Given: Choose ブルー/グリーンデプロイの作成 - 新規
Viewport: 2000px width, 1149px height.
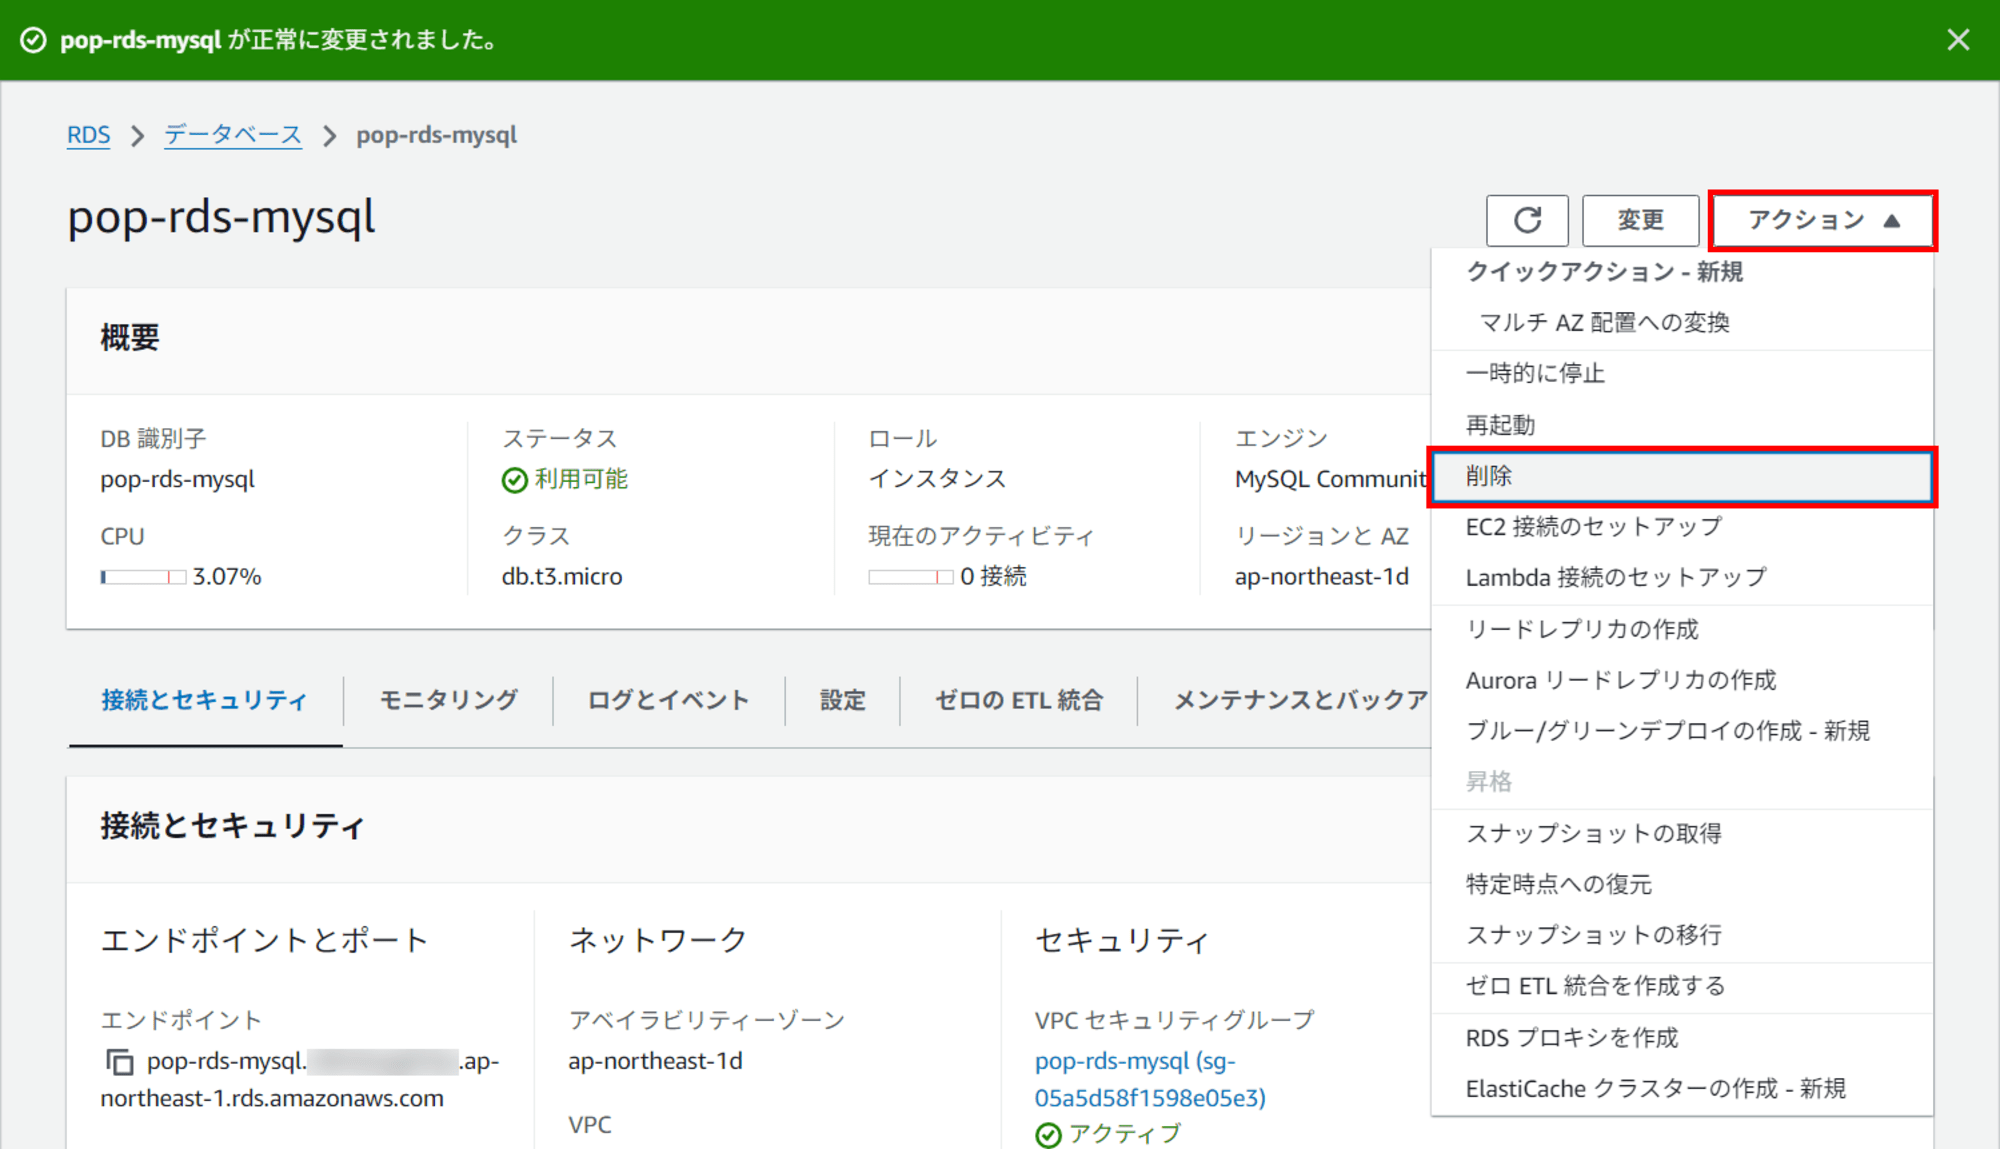Looking at the screenshot, I should tap(1682, 731).
